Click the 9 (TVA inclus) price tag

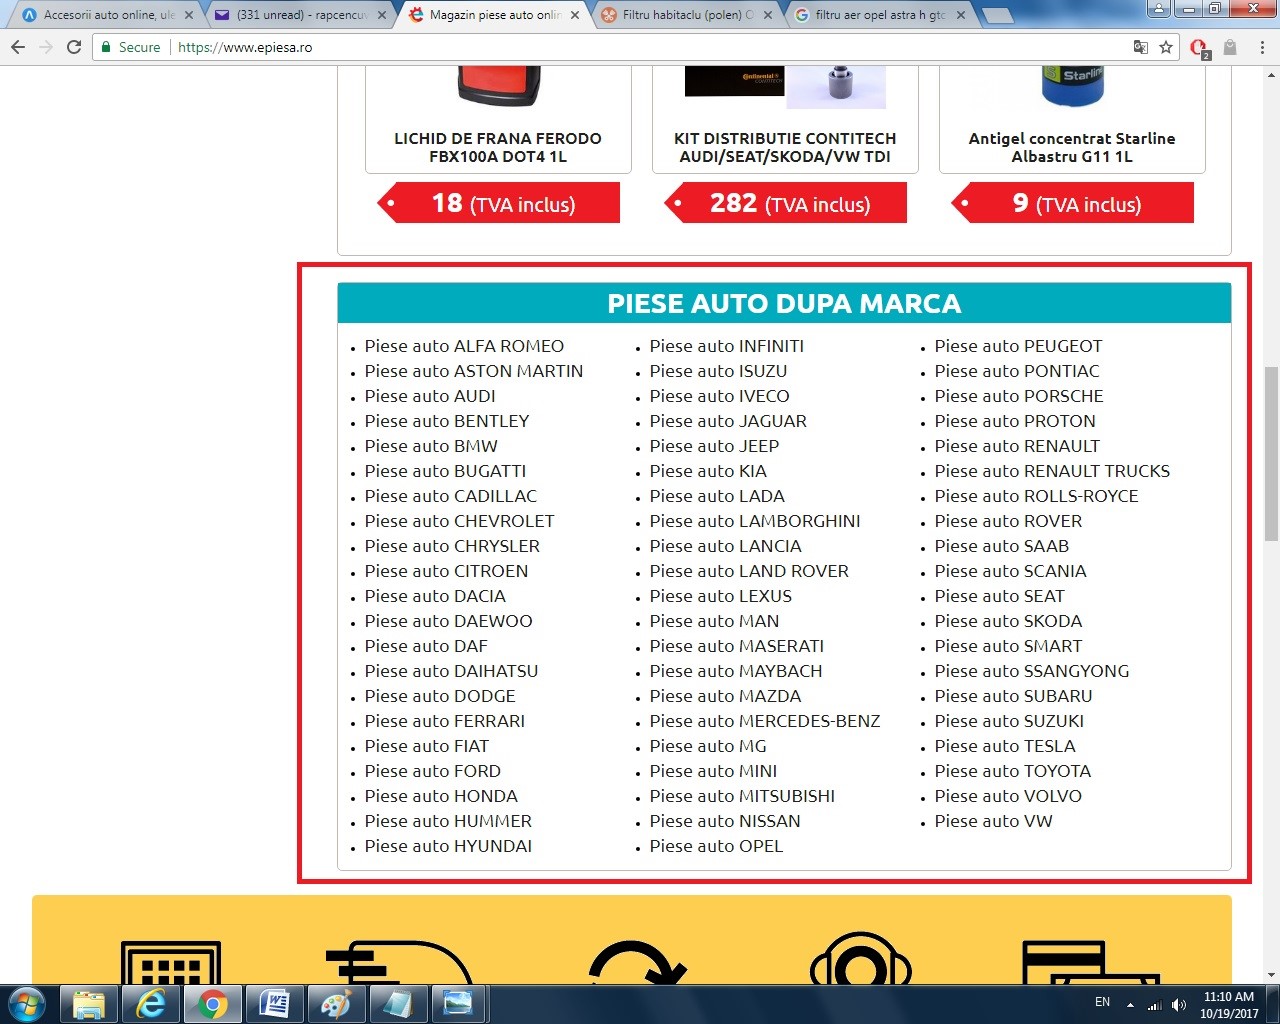tap(1073, 203)
